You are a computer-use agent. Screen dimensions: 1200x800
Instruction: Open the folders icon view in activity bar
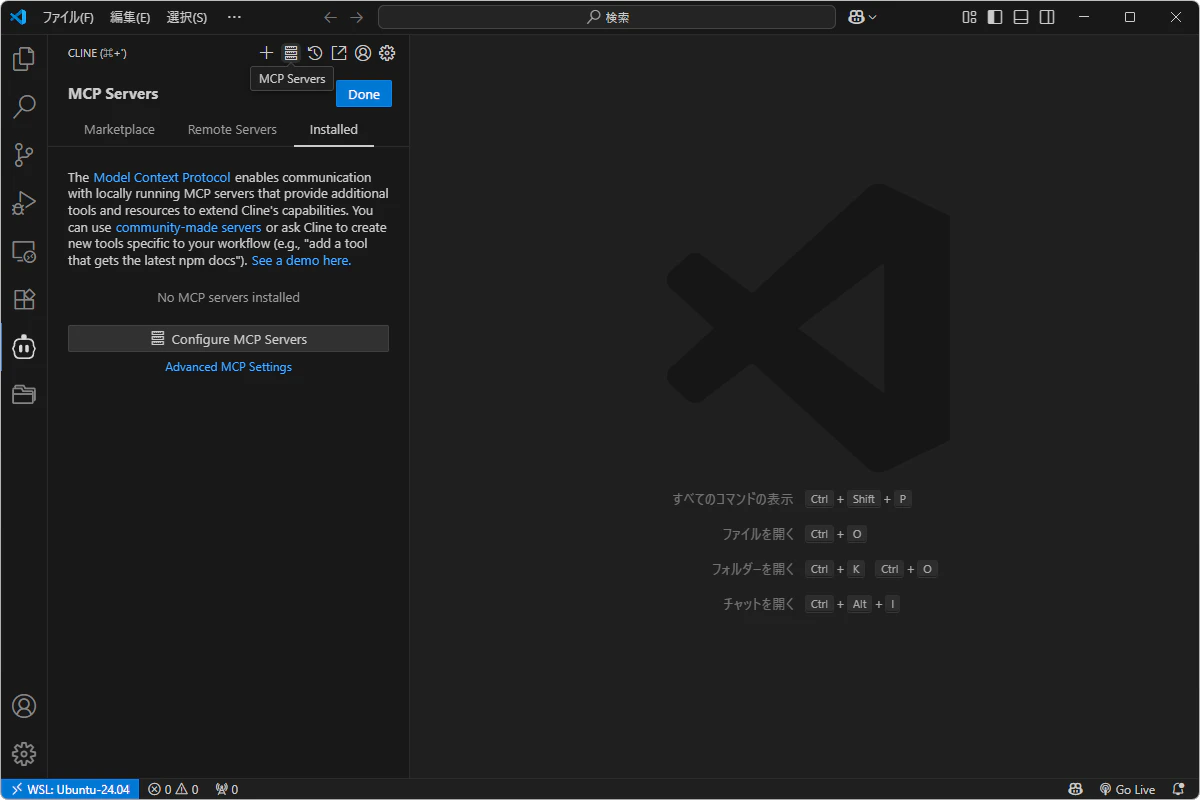pos(24,395)
